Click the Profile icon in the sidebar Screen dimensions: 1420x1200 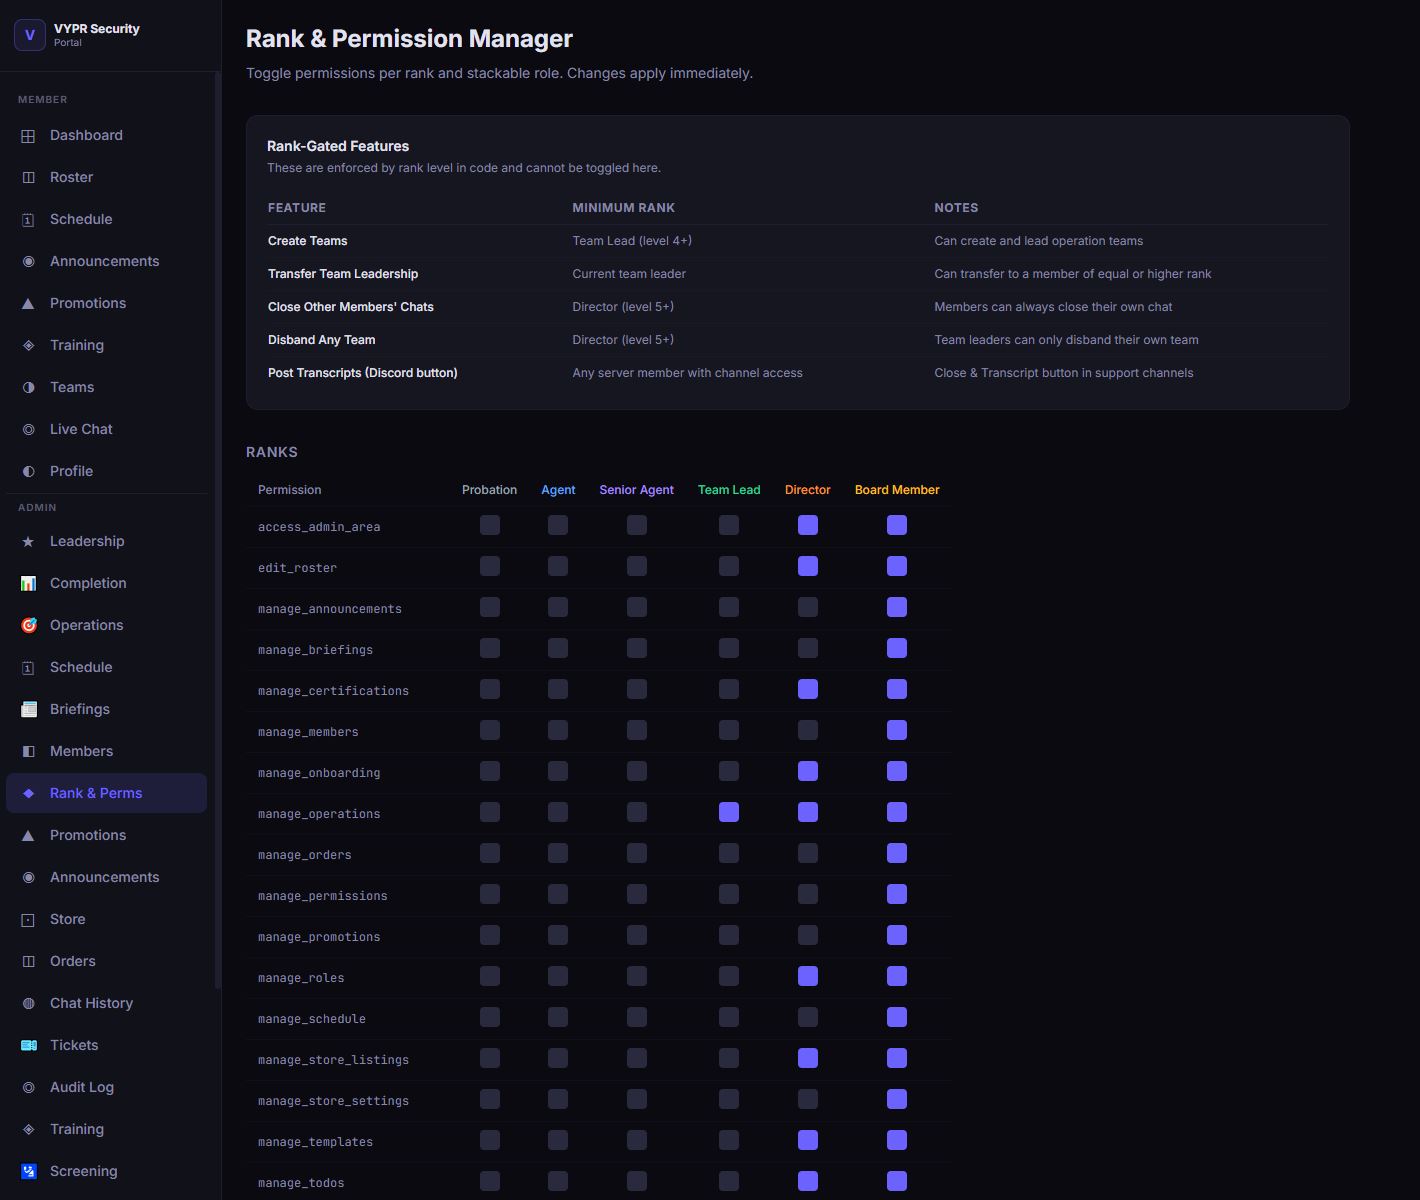(28, 472)
